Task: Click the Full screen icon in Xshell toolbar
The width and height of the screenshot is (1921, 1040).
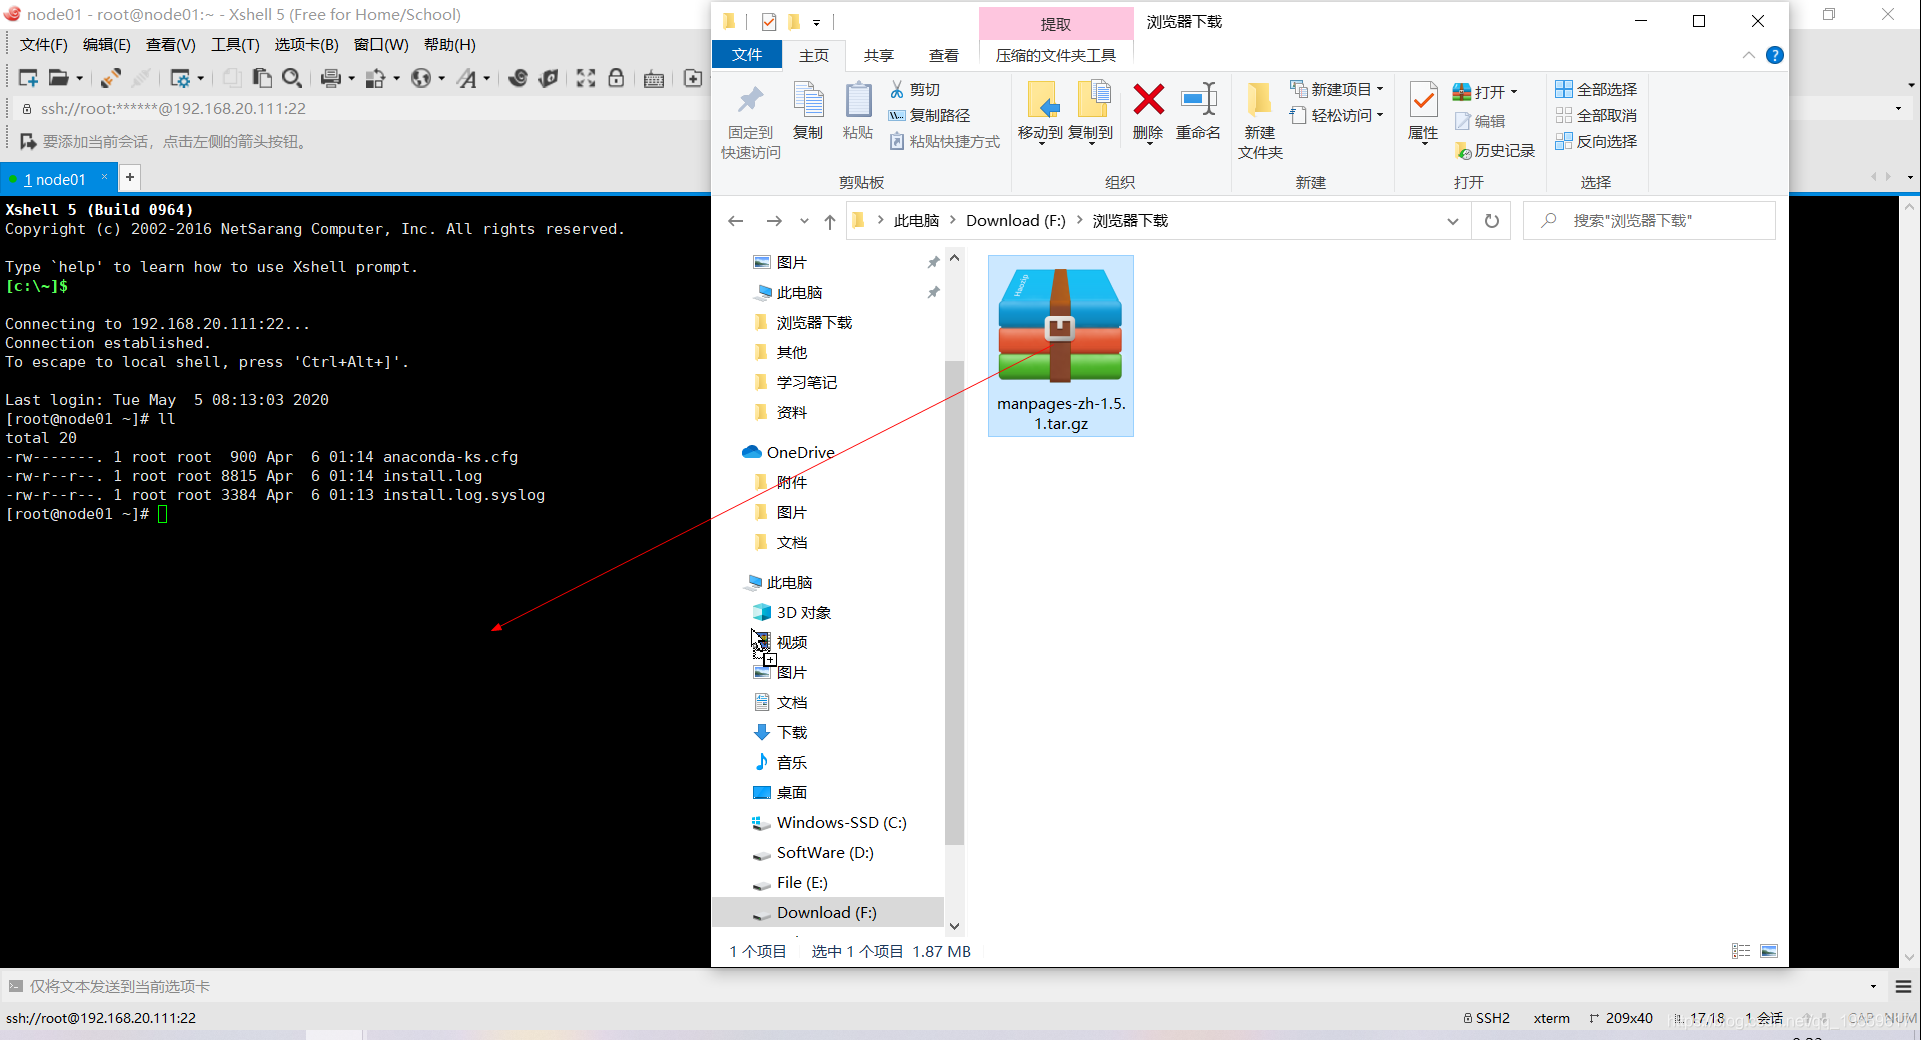Action: coord(586,78)
